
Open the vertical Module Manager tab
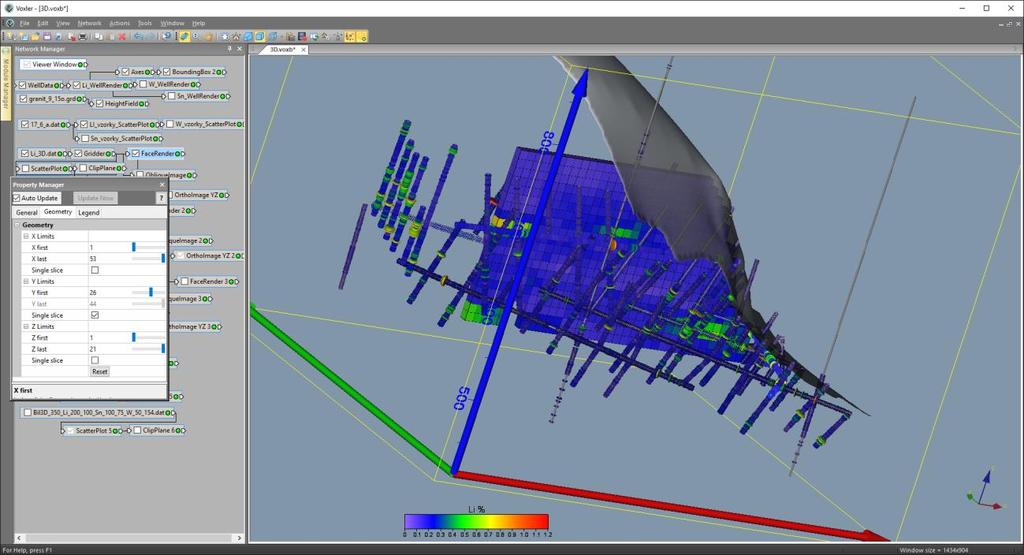(6, 83)
